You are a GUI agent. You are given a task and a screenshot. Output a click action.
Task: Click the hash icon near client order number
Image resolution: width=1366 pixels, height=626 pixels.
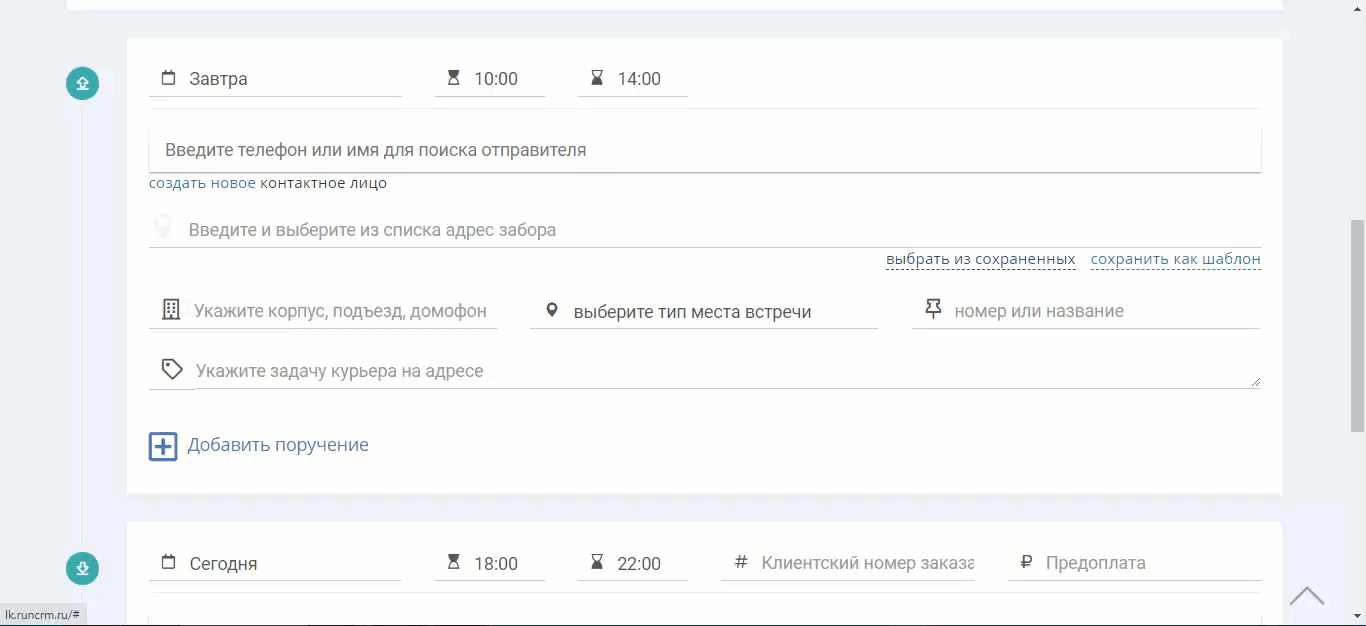tap(741, 563)
